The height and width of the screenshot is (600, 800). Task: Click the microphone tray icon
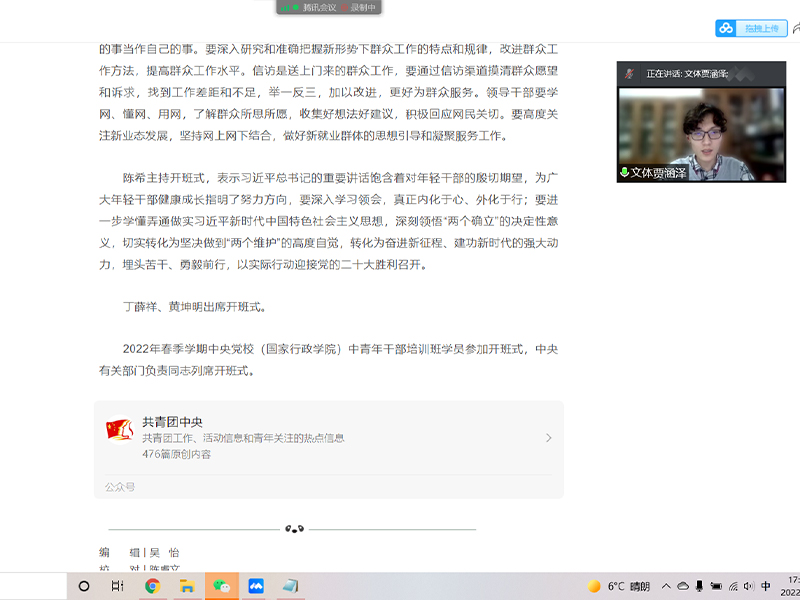(699, 586)
